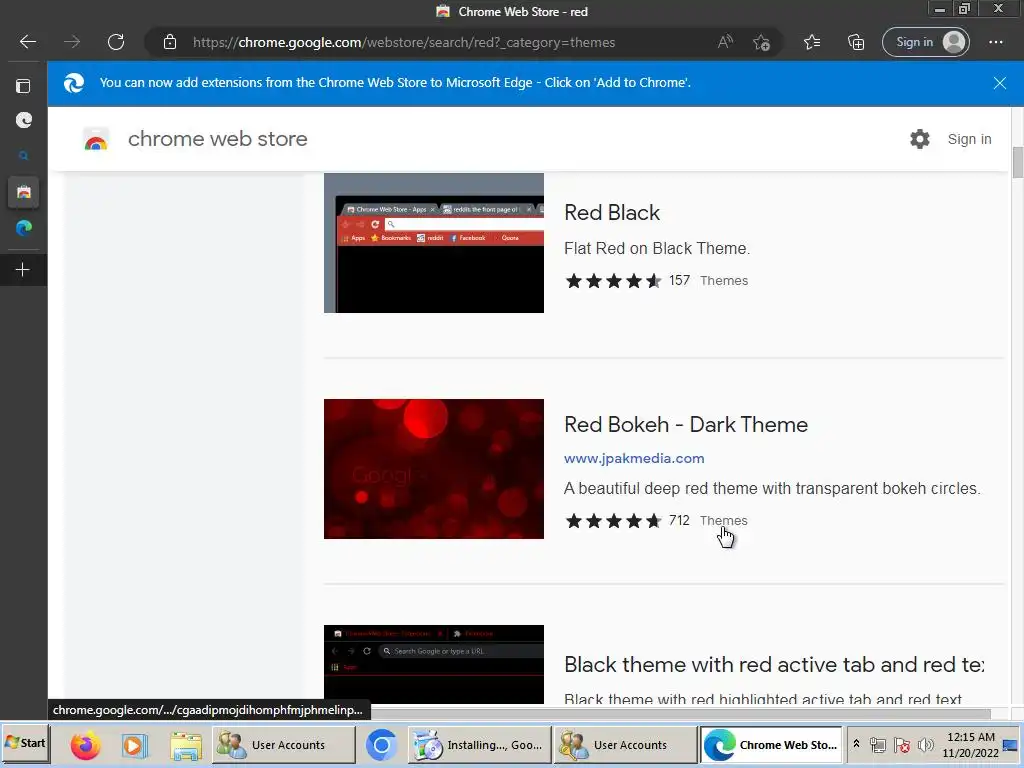Screen dimensions: 1024x768
Task: Open Red Bokeh theme preview image
Action: point(434,469)
